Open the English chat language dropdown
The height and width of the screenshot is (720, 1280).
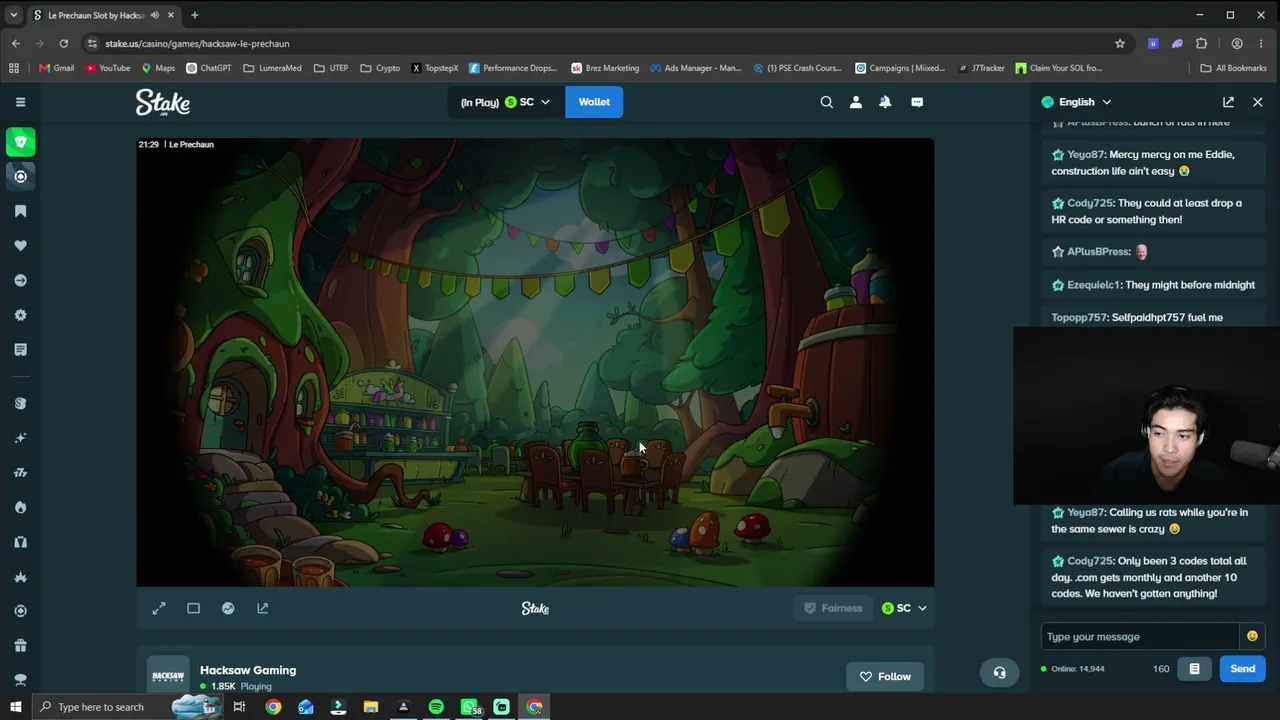pos(1076,102)
